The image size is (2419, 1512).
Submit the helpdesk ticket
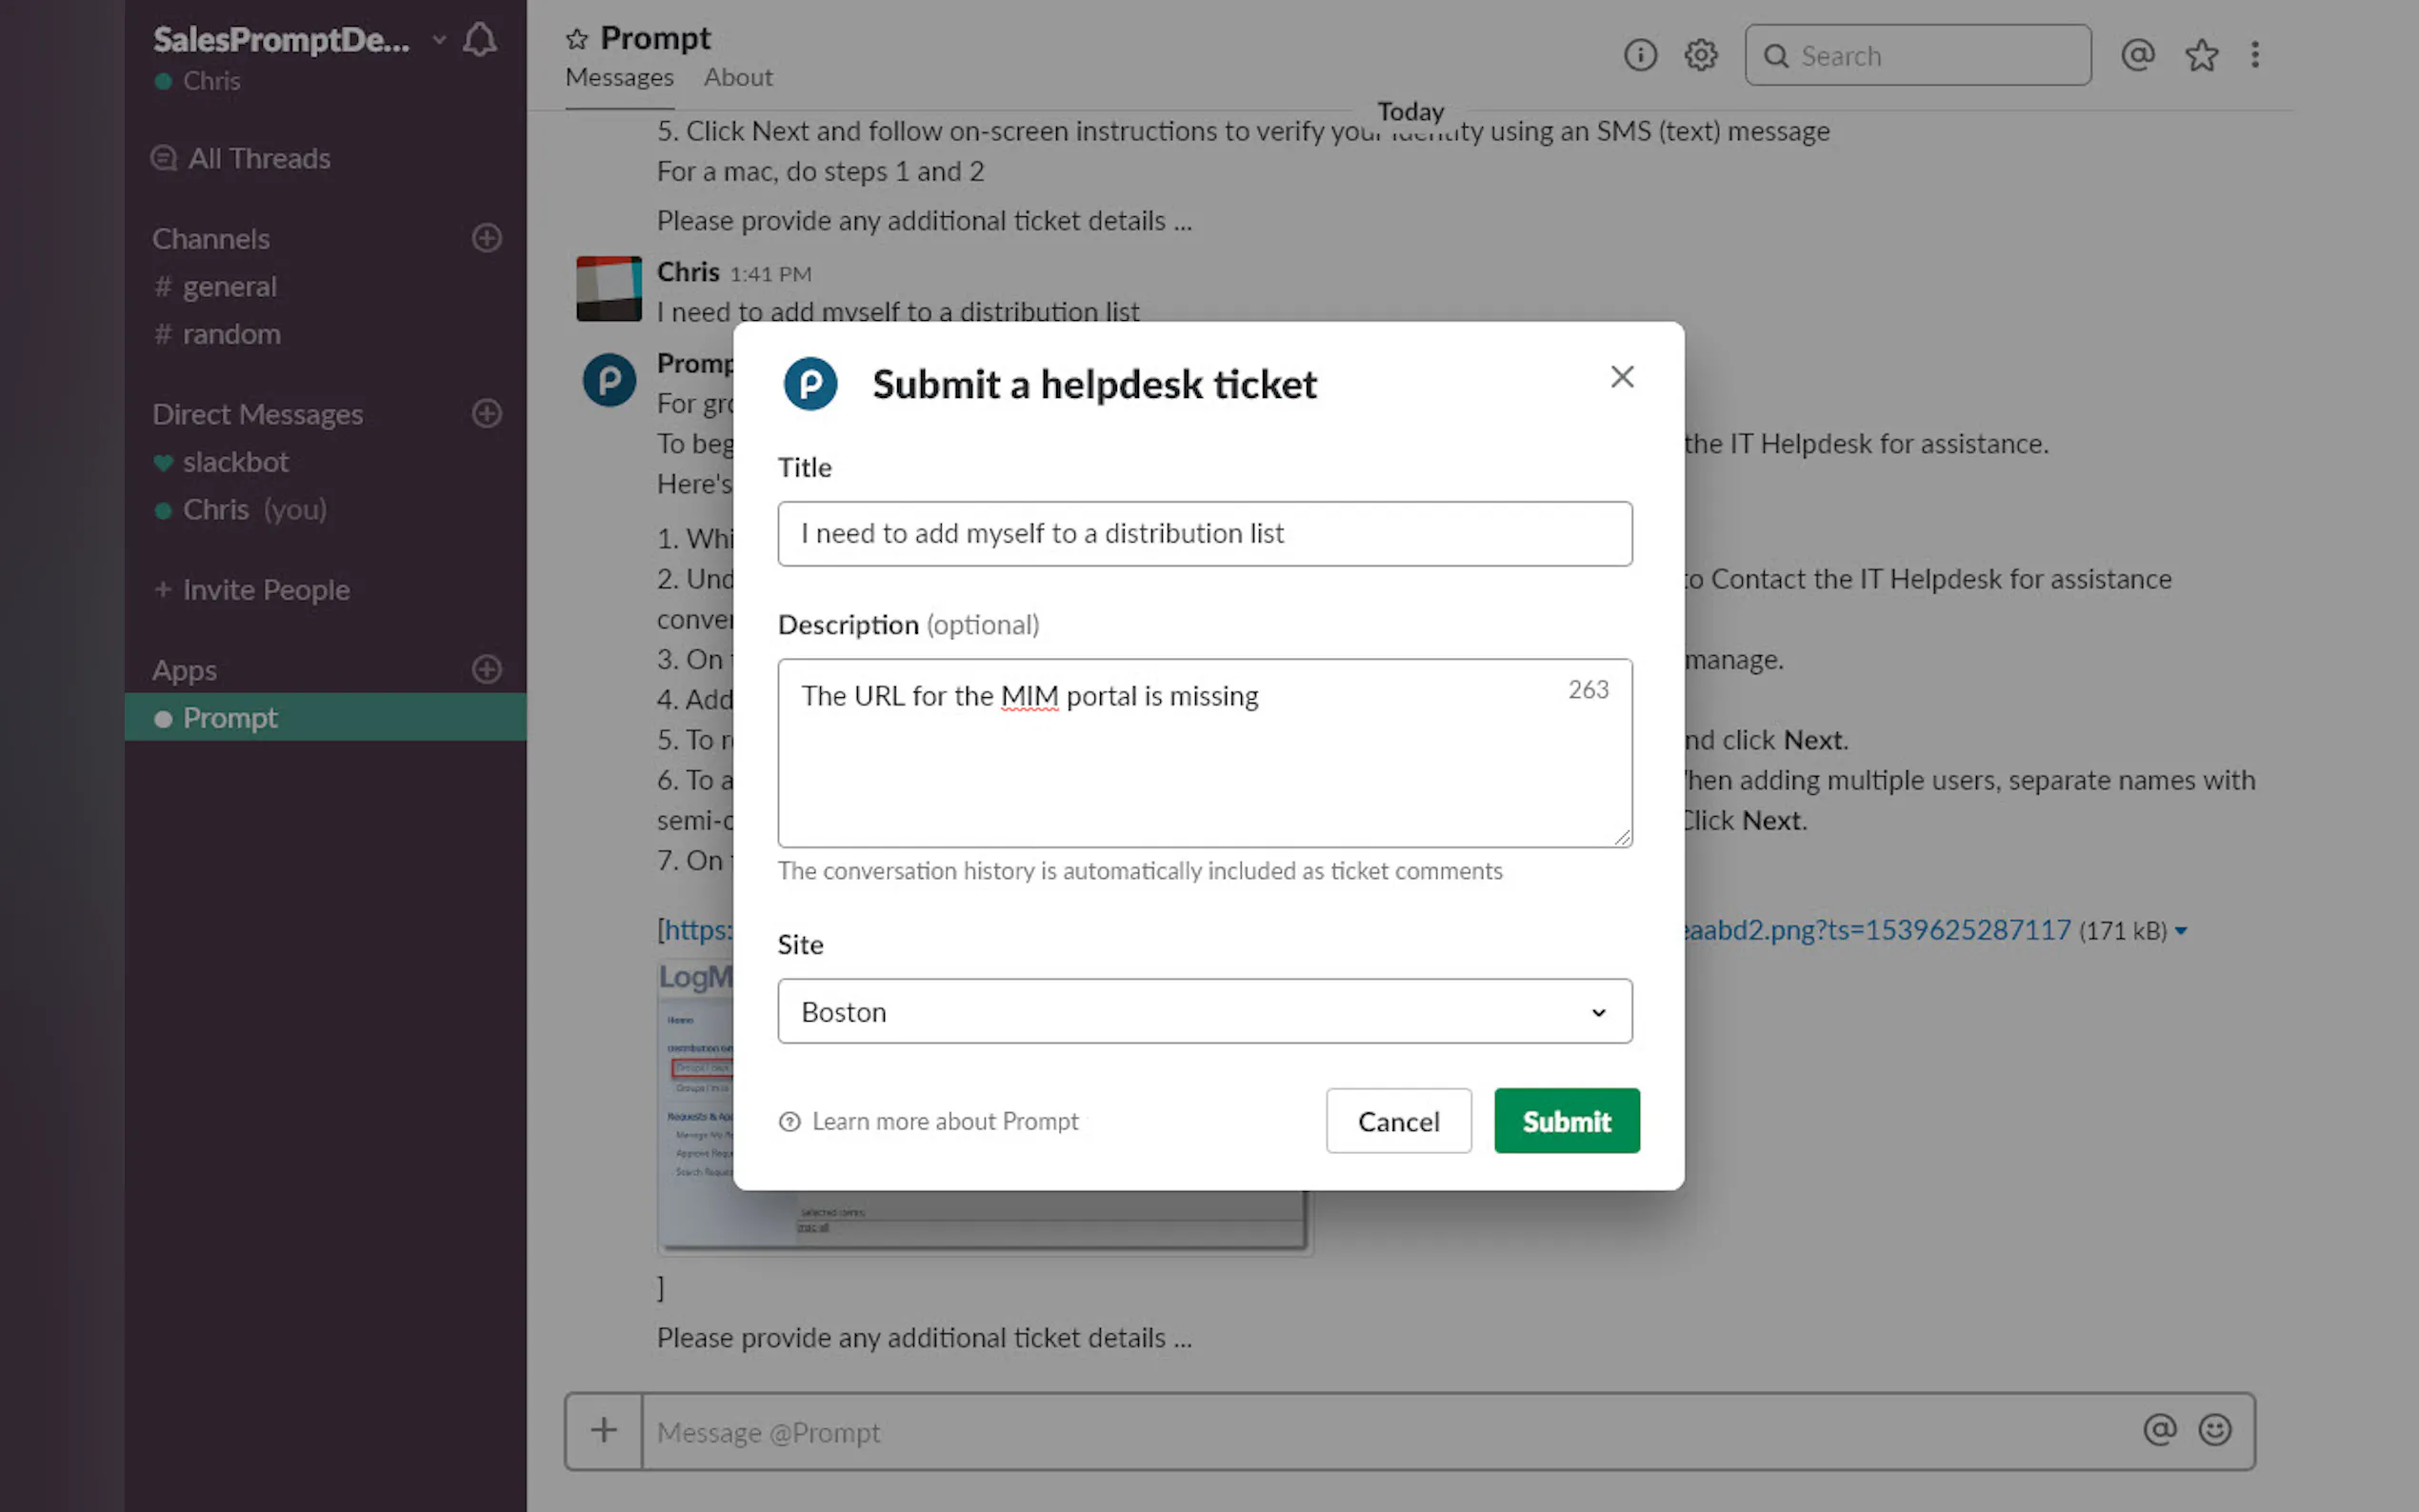coord(1566,1121)
